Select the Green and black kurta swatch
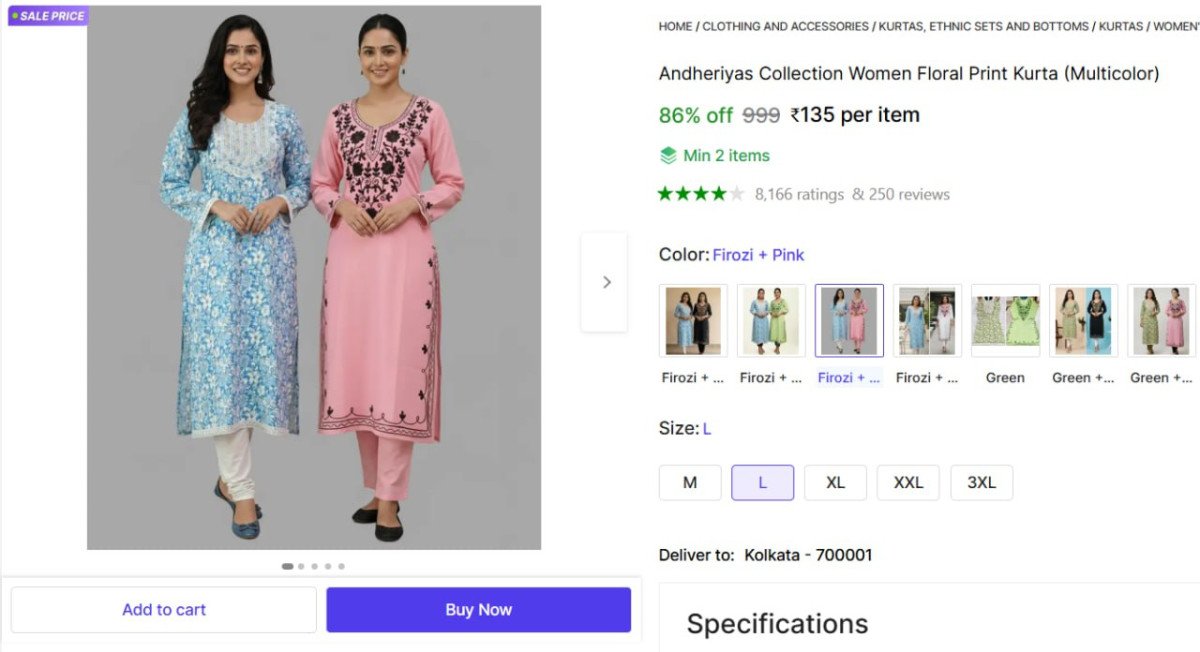 [1083, 321]
